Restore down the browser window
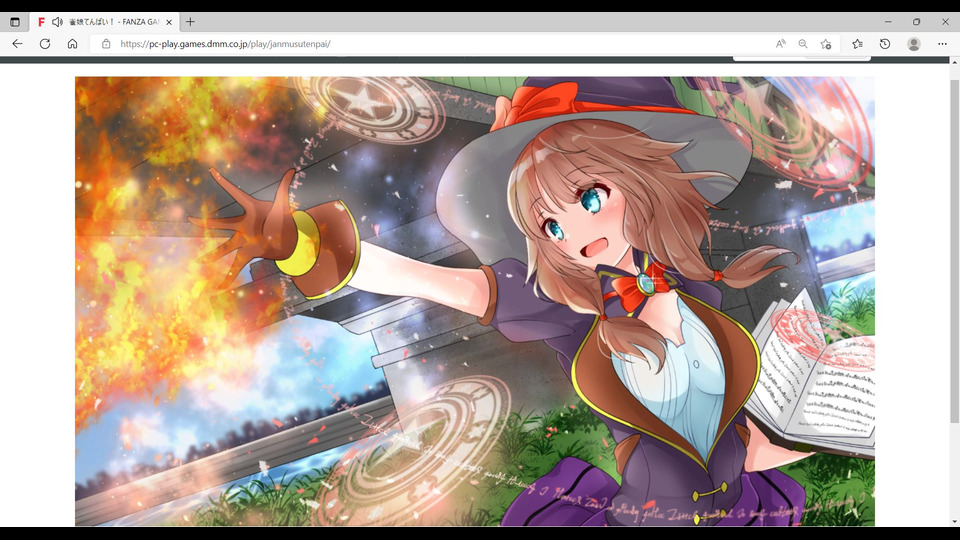960x540 pixels. (917, 22)
